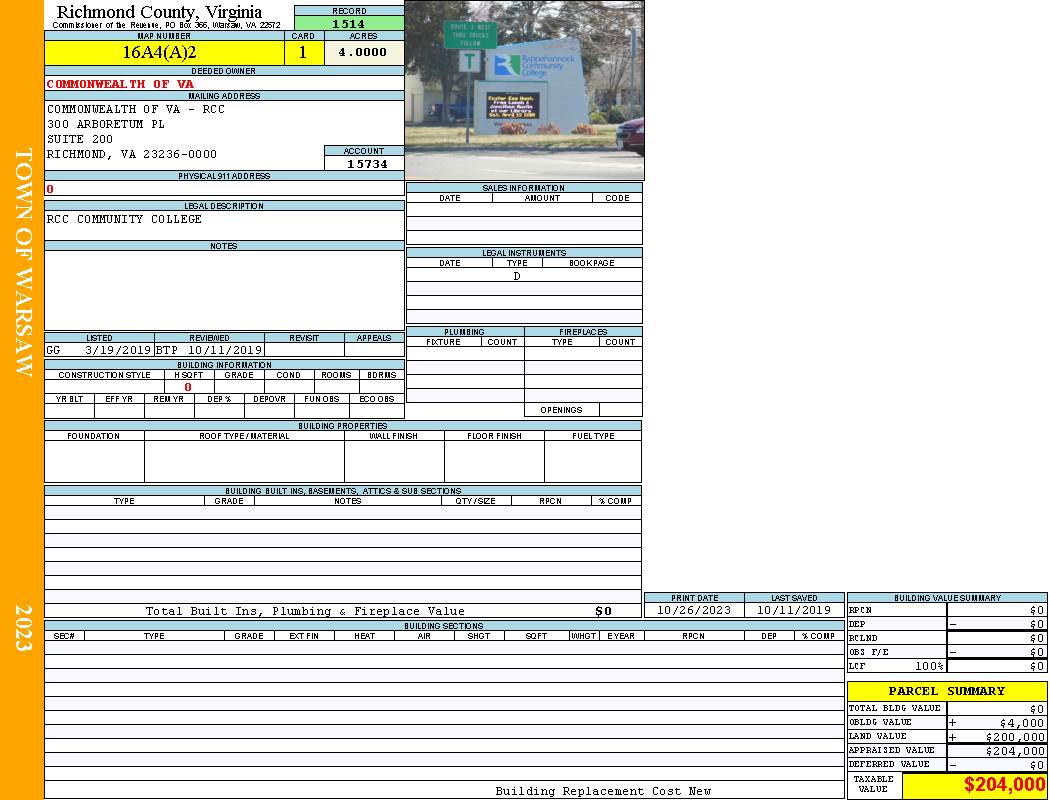
Task: Select map number 16A4(A)2
Action: coord(159,52)
